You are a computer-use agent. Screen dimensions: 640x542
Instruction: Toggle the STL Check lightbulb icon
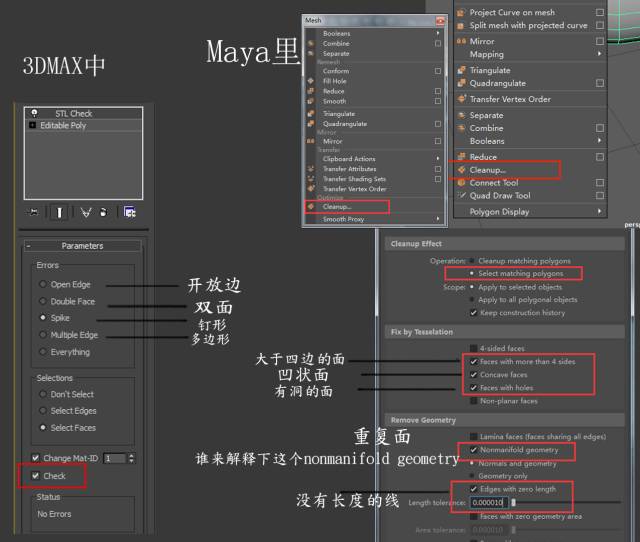(34, 113)
